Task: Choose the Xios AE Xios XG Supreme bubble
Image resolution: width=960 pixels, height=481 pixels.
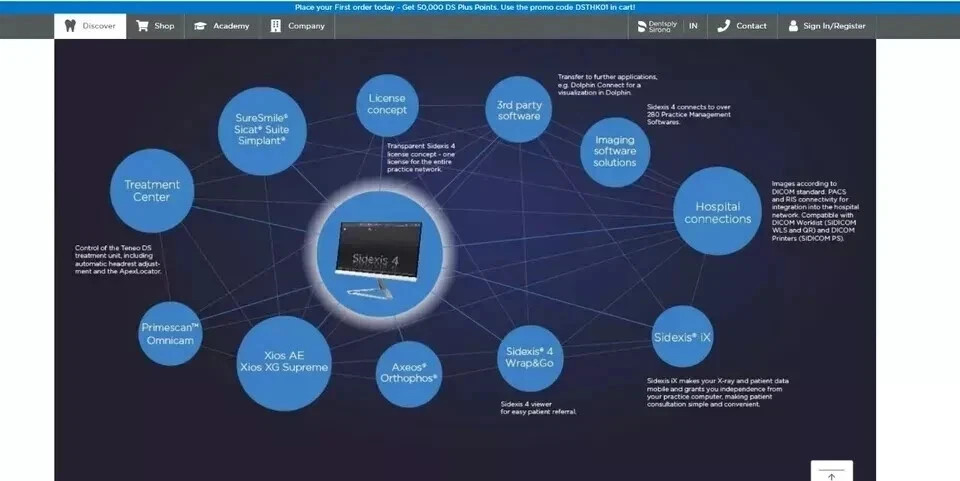Action: [x=284, y=363]
